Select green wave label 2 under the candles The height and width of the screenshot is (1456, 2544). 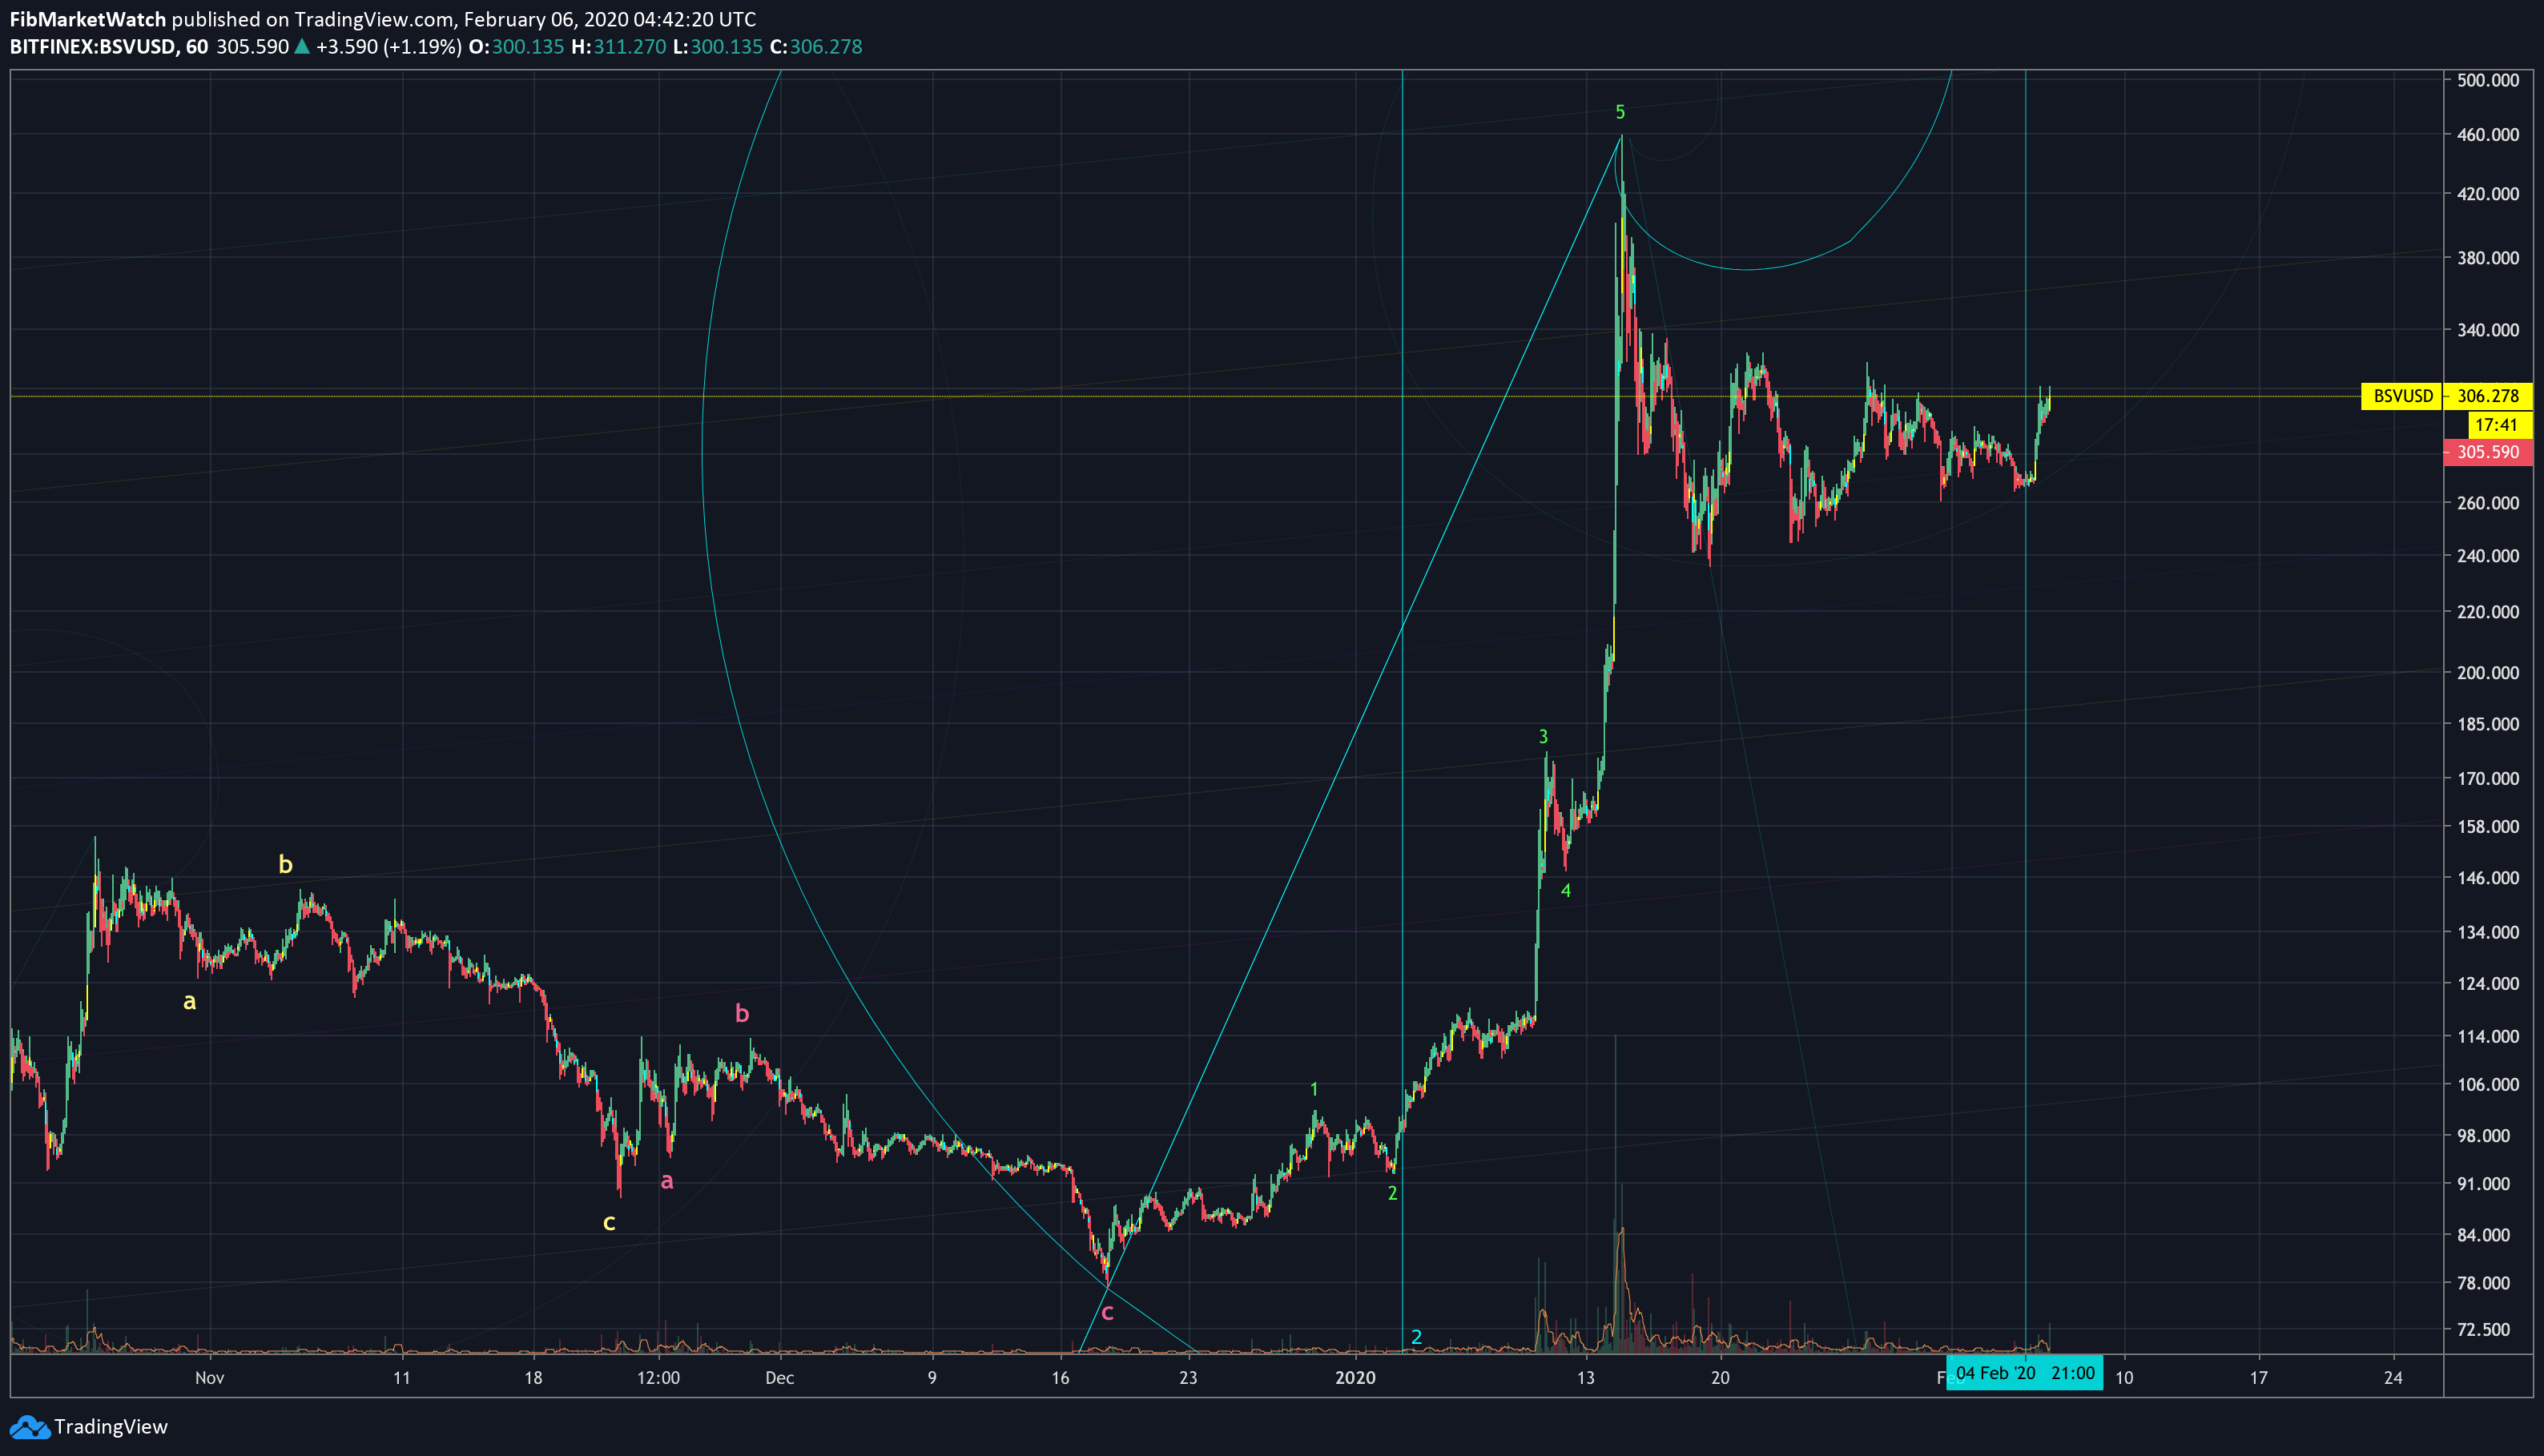[1392, 1193]
